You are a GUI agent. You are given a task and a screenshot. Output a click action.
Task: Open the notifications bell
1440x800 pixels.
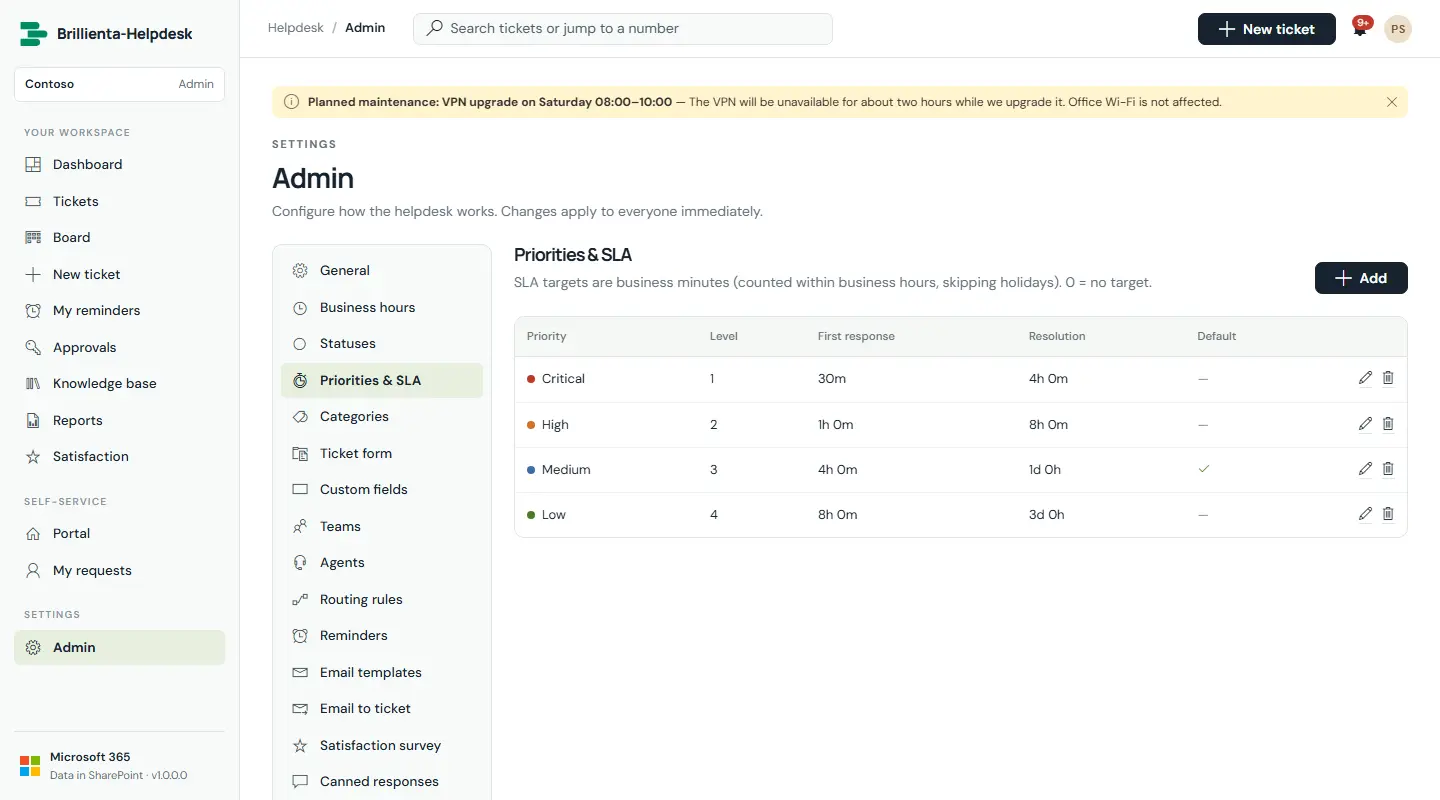[1360, 28]
